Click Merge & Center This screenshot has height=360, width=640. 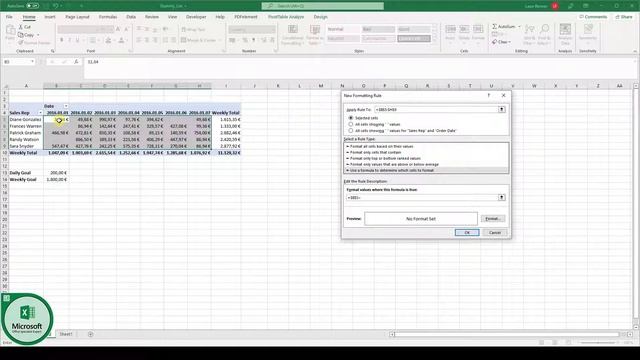198,40
